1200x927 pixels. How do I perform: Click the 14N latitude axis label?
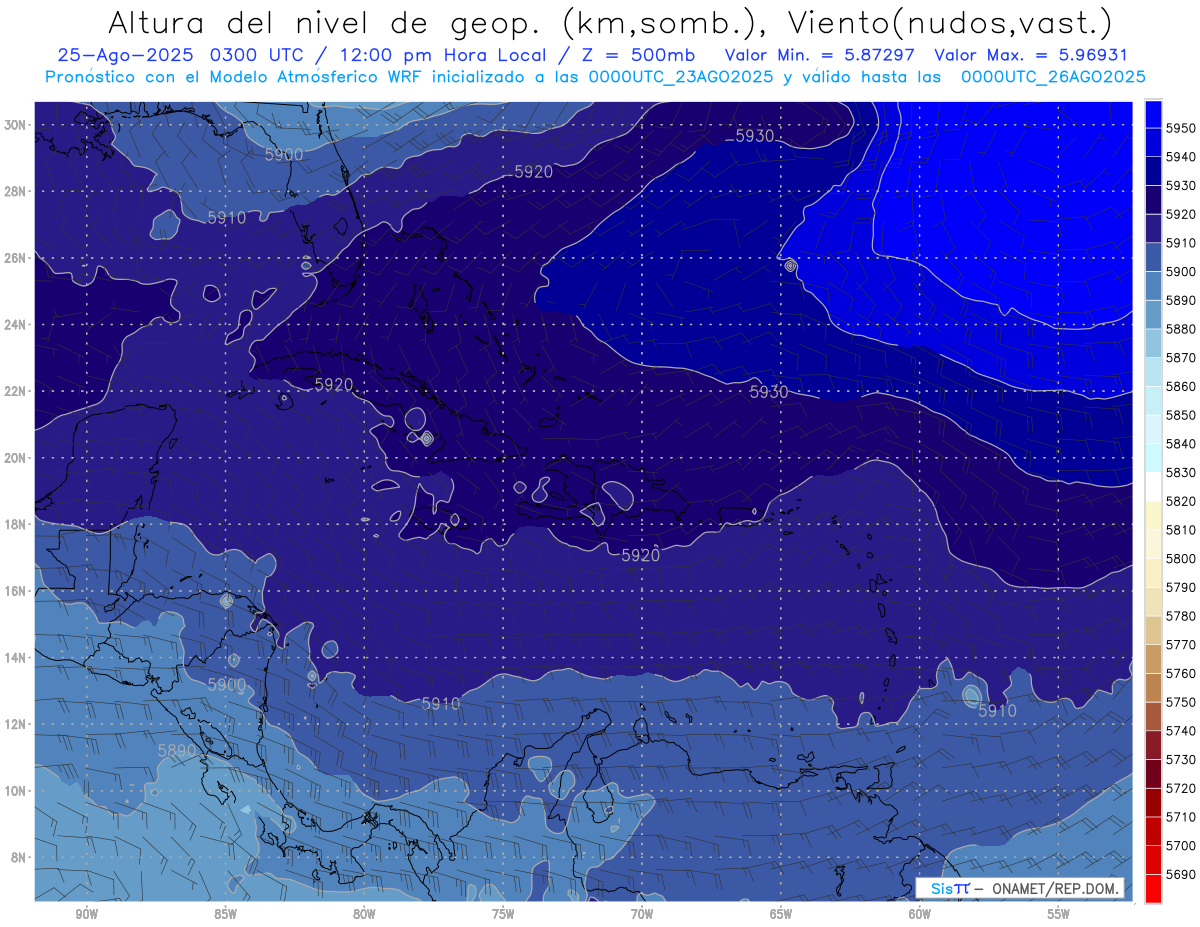pos(15,657)
